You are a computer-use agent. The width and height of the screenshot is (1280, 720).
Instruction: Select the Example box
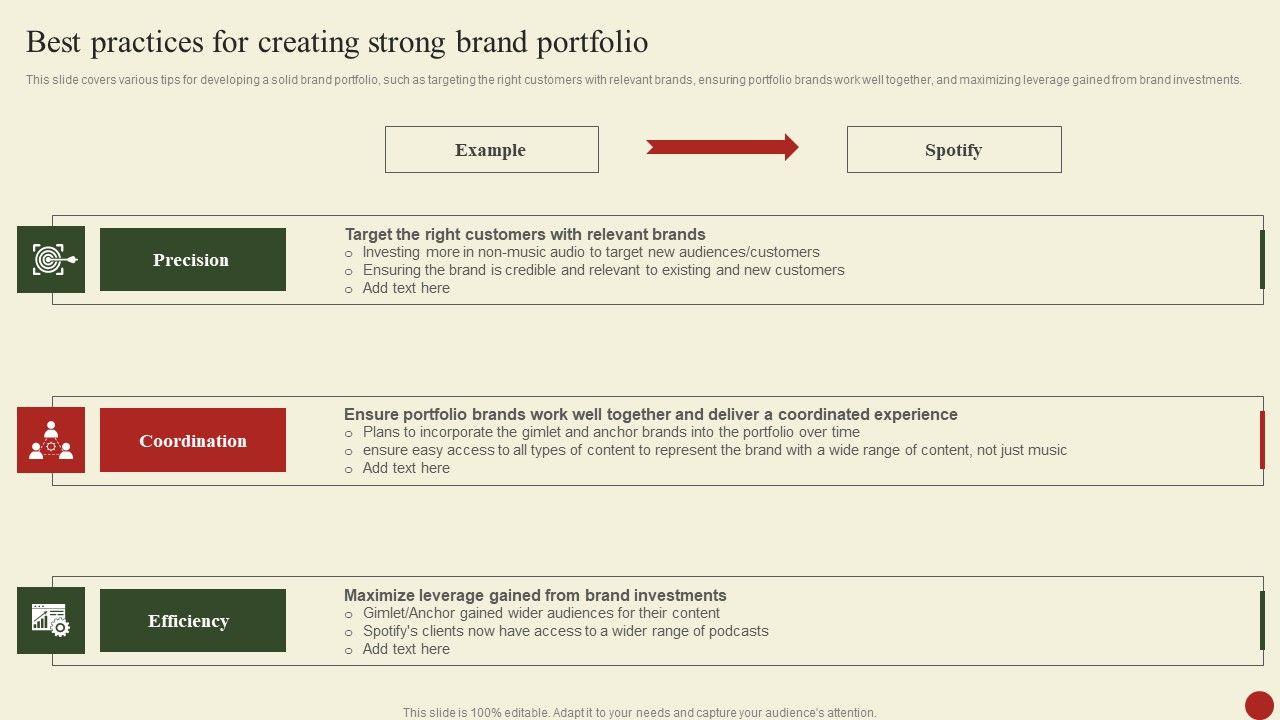click(491, 150)
